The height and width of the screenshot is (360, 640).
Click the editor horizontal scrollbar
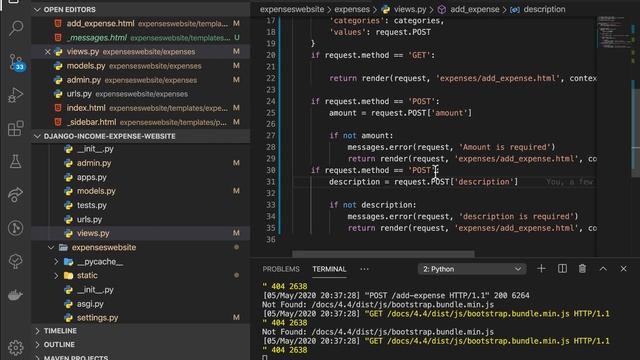pos(383,254)
